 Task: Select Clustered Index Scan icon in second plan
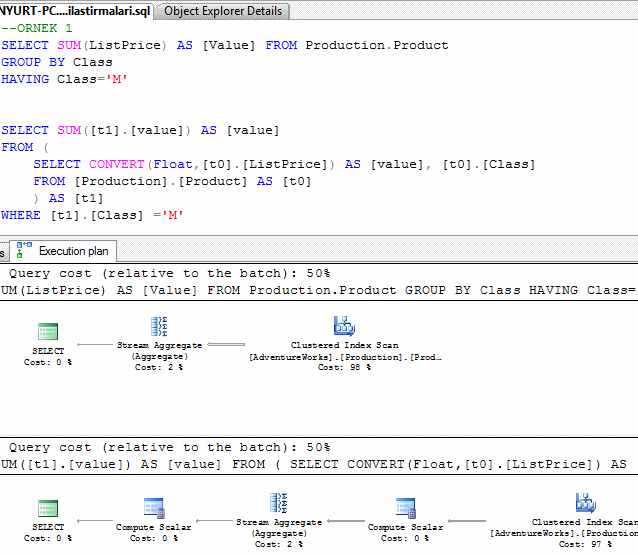pyautogui.click(x=585, y=503)
